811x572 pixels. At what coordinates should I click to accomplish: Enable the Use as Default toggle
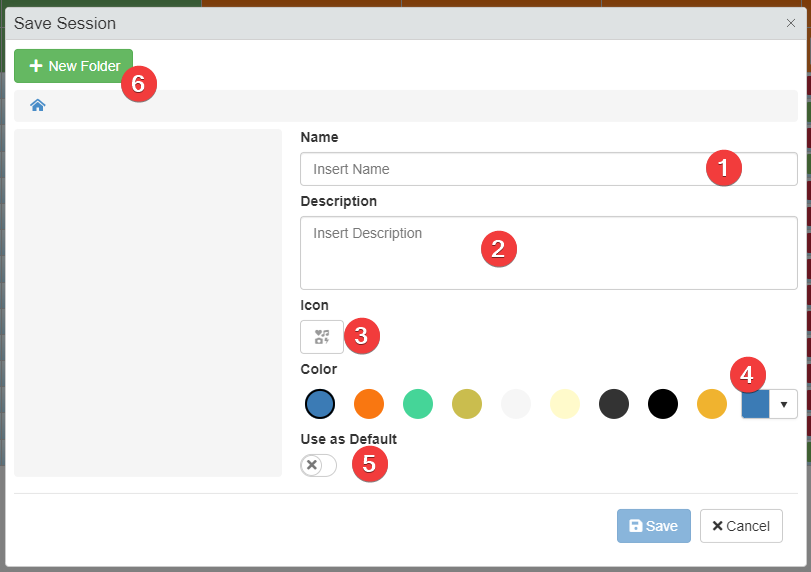tap(318, 465)
